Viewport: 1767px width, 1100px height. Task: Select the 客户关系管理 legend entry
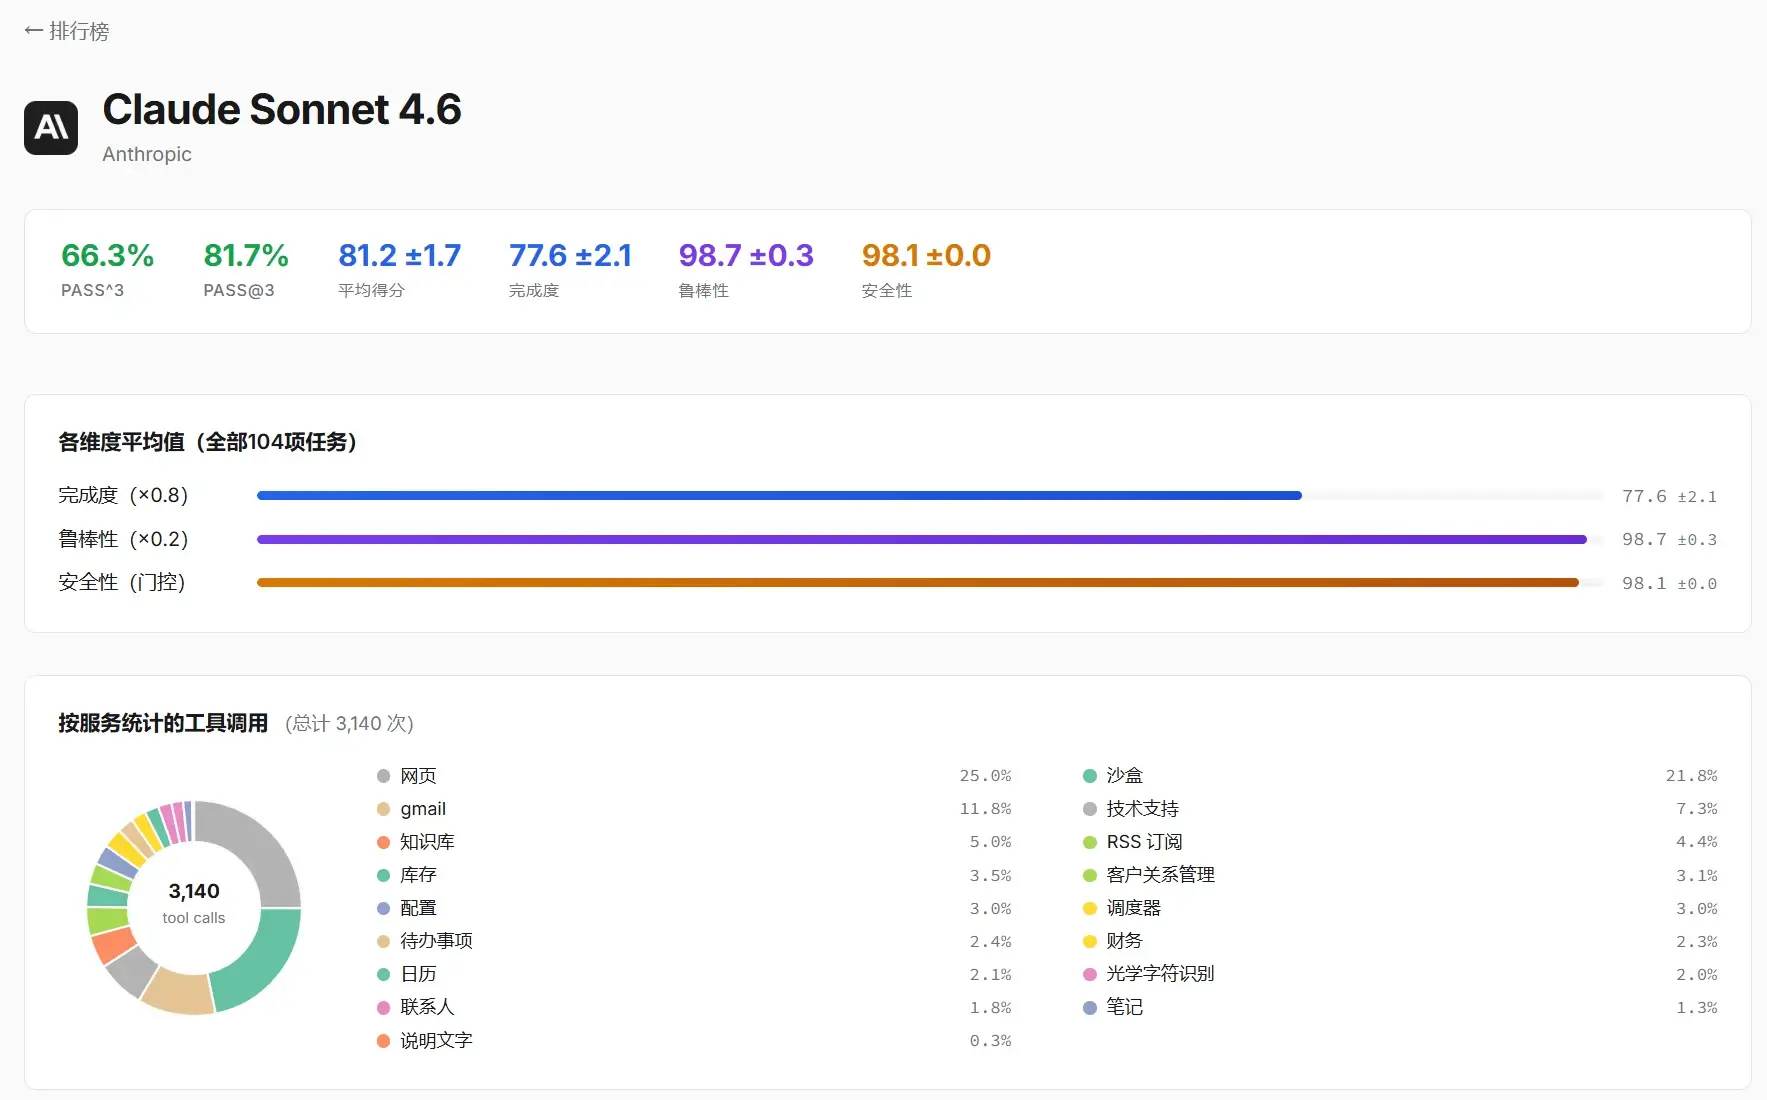click(1160, 875)
